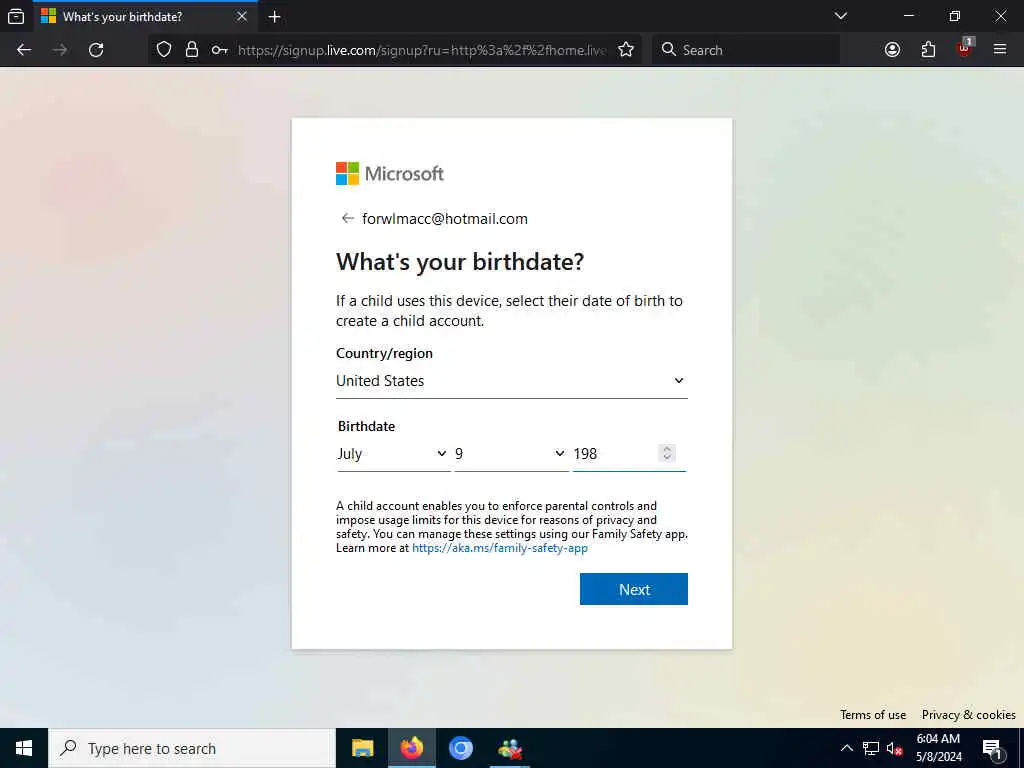Viewport: 1024px width, 768px height.
Task: Open the birth day dropdown showing 9
Action: coord(511,454)
